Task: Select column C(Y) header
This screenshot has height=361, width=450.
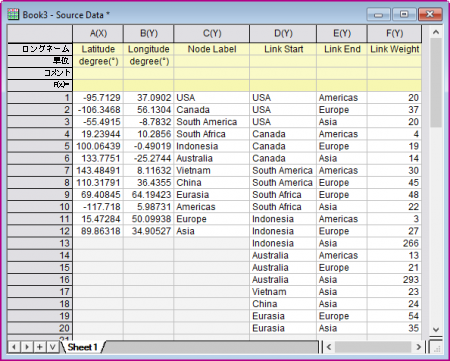Action: tap(212, 33)
